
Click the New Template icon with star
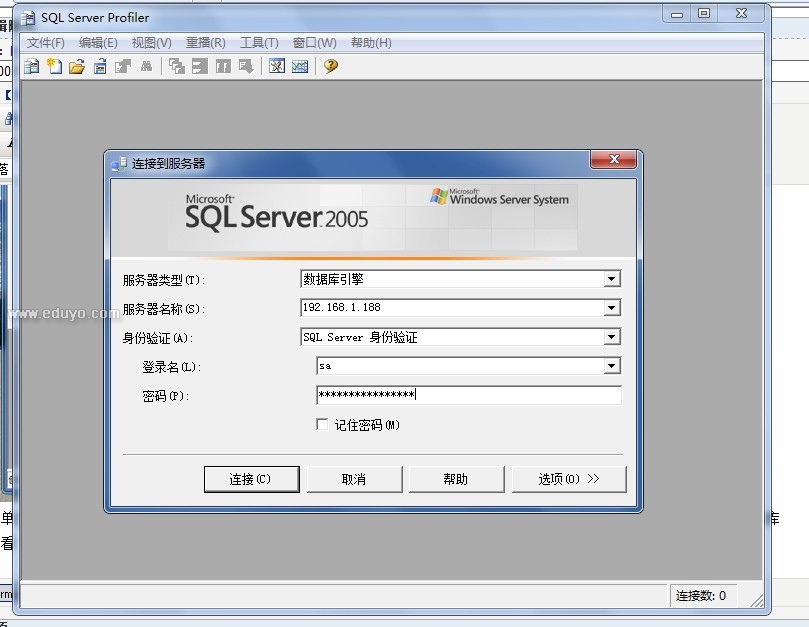[x=53, y=67]
